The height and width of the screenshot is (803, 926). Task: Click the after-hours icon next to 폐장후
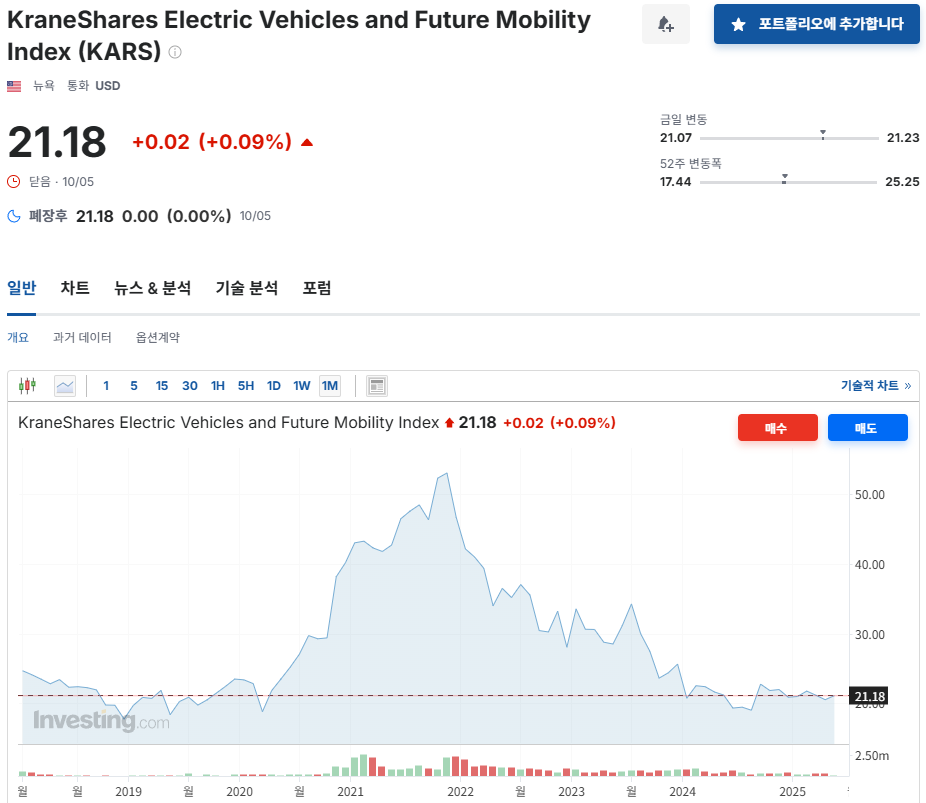[x=11, y=215]
